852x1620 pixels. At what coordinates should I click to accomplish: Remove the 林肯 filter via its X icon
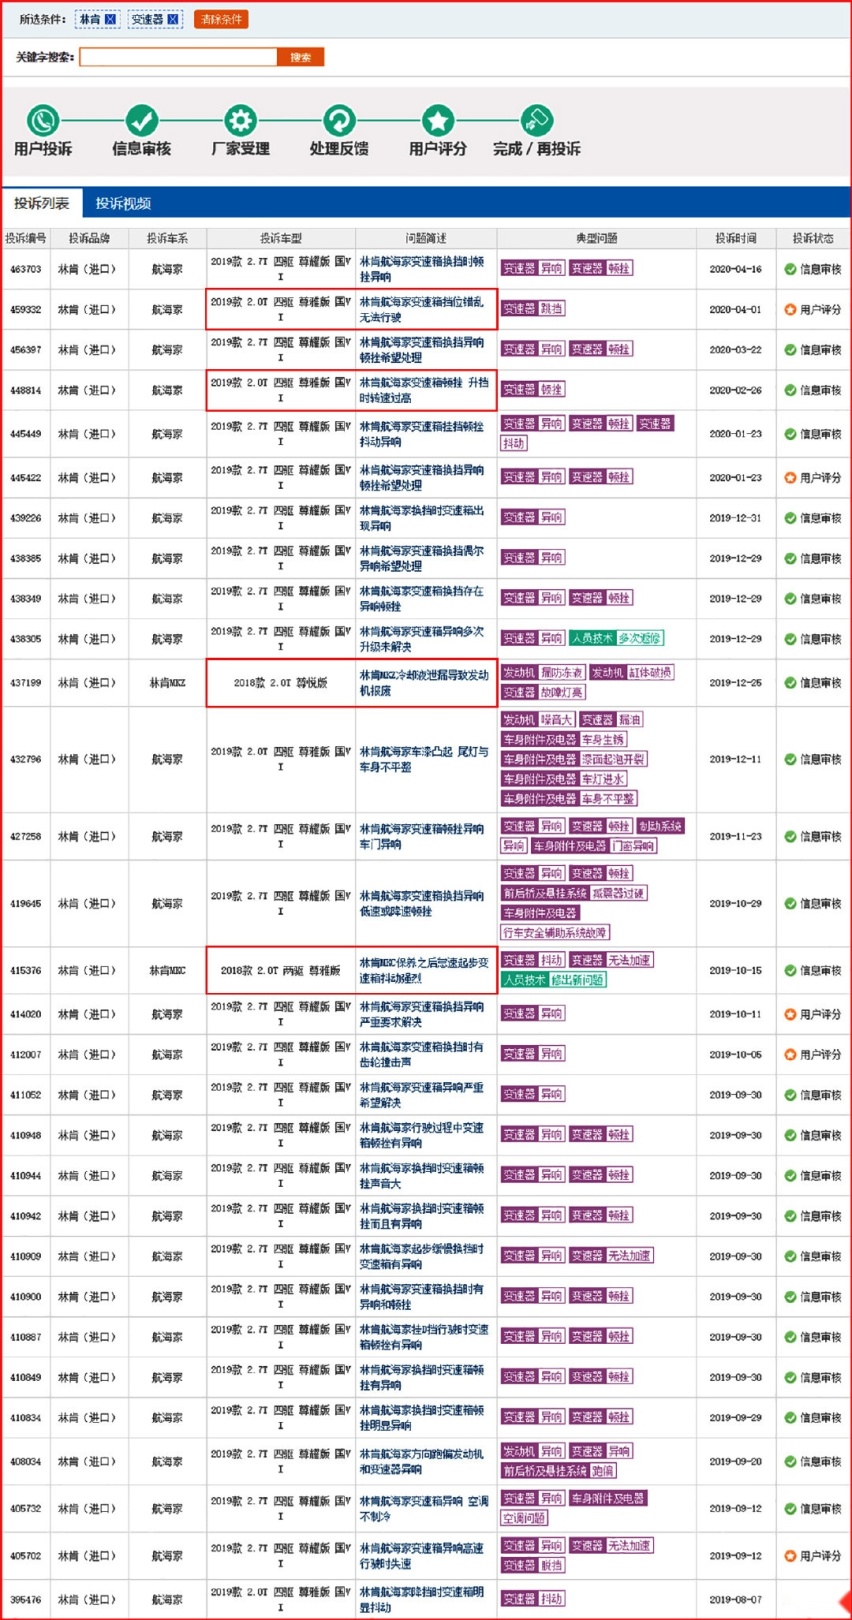(x=111, y=19)
